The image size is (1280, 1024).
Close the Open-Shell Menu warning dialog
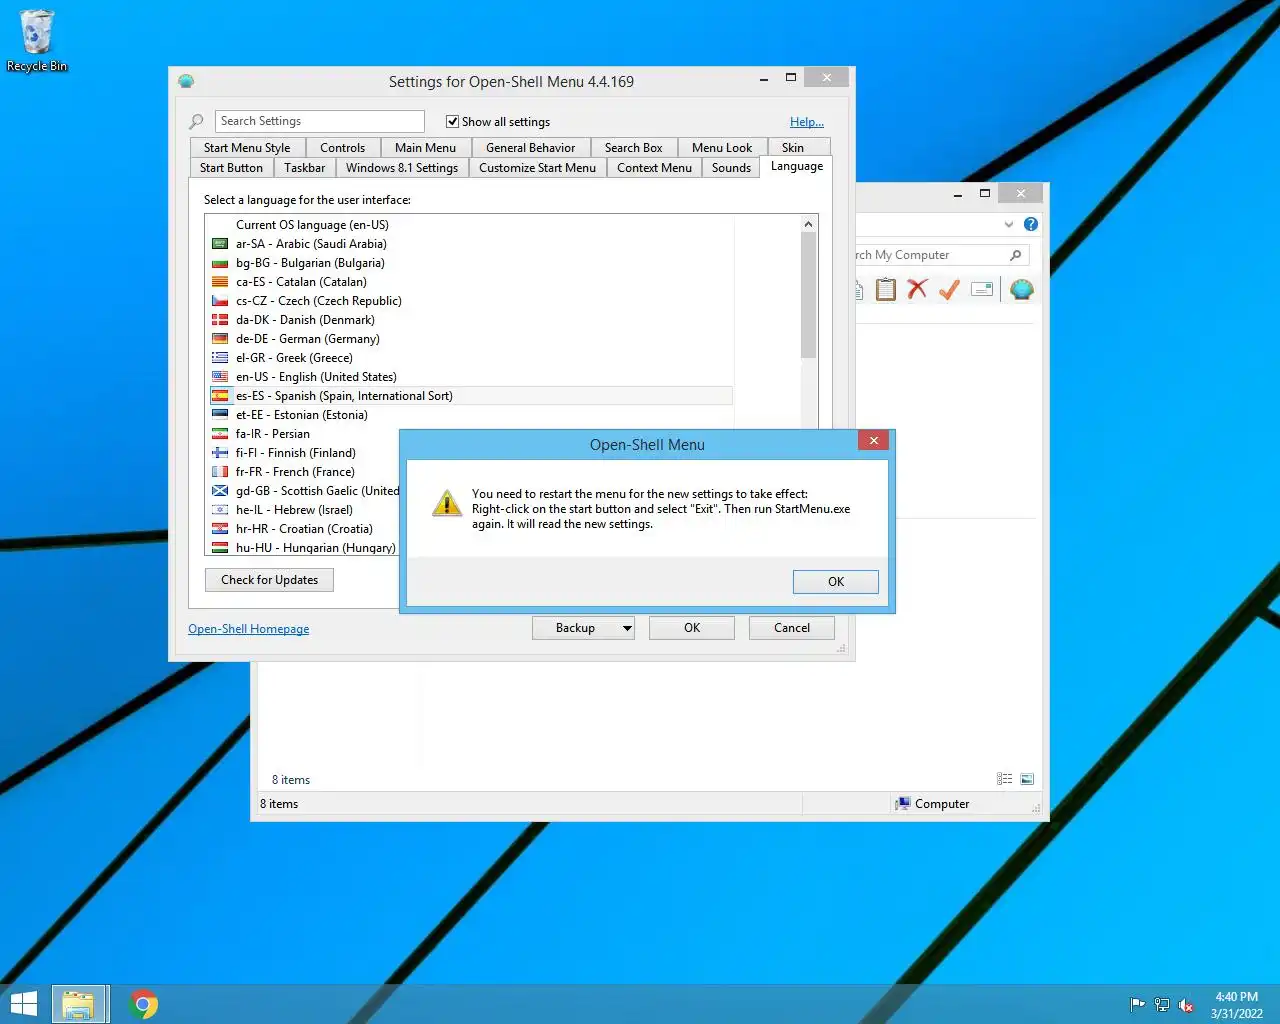pos(873,441)
